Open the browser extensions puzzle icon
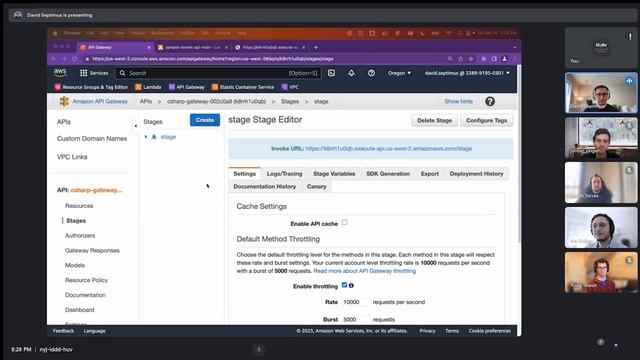This screenshot has width=640, height=360. point(483,59)
